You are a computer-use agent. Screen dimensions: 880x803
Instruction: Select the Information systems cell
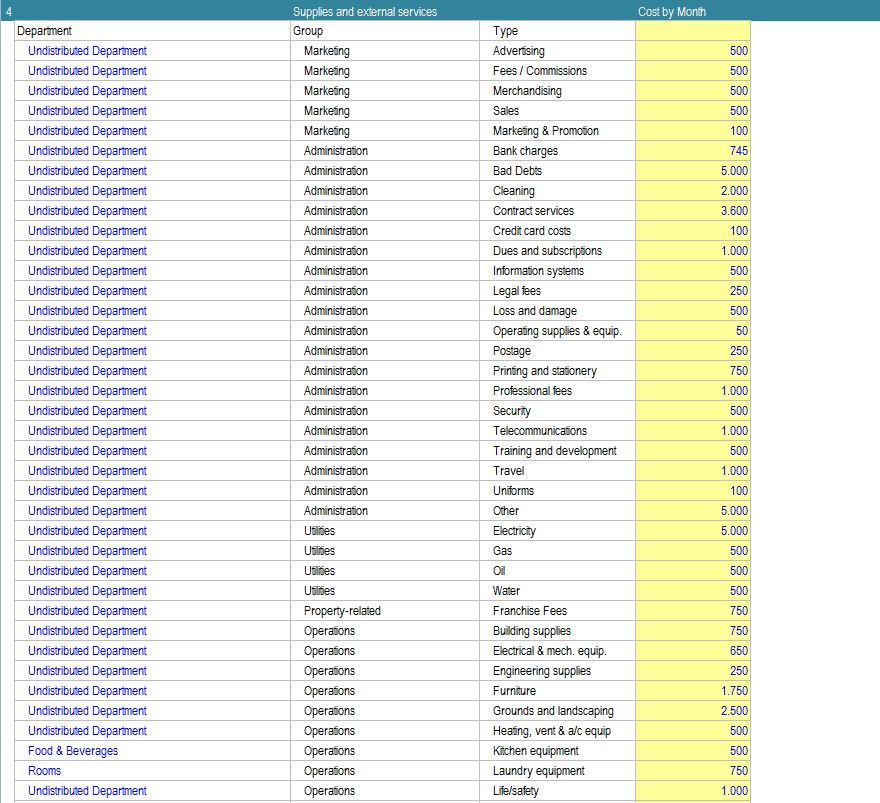pyautogui.click(x=557, y=271)
